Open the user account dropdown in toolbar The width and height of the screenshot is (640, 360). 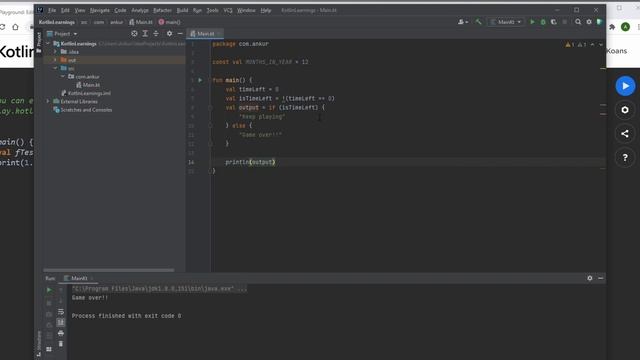click(x=463, y=22)
